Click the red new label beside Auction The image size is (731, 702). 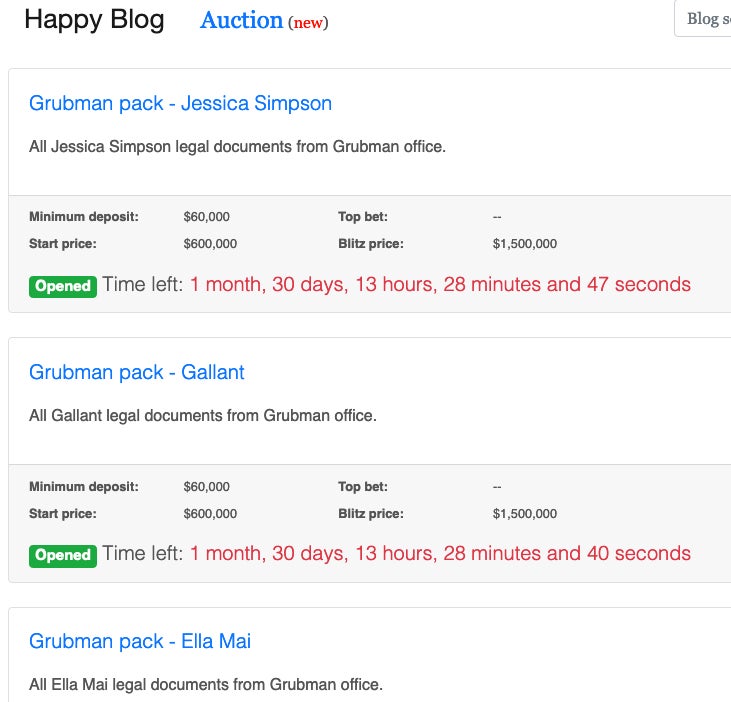308,23
